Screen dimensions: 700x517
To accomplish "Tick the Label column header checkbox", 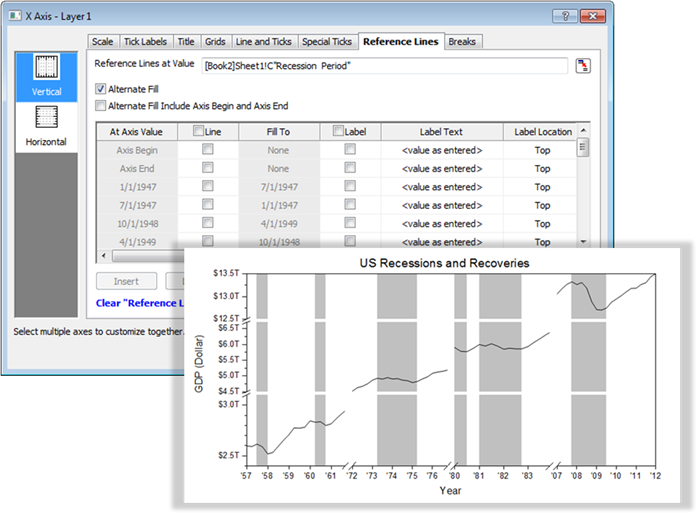I will (339, 131).
